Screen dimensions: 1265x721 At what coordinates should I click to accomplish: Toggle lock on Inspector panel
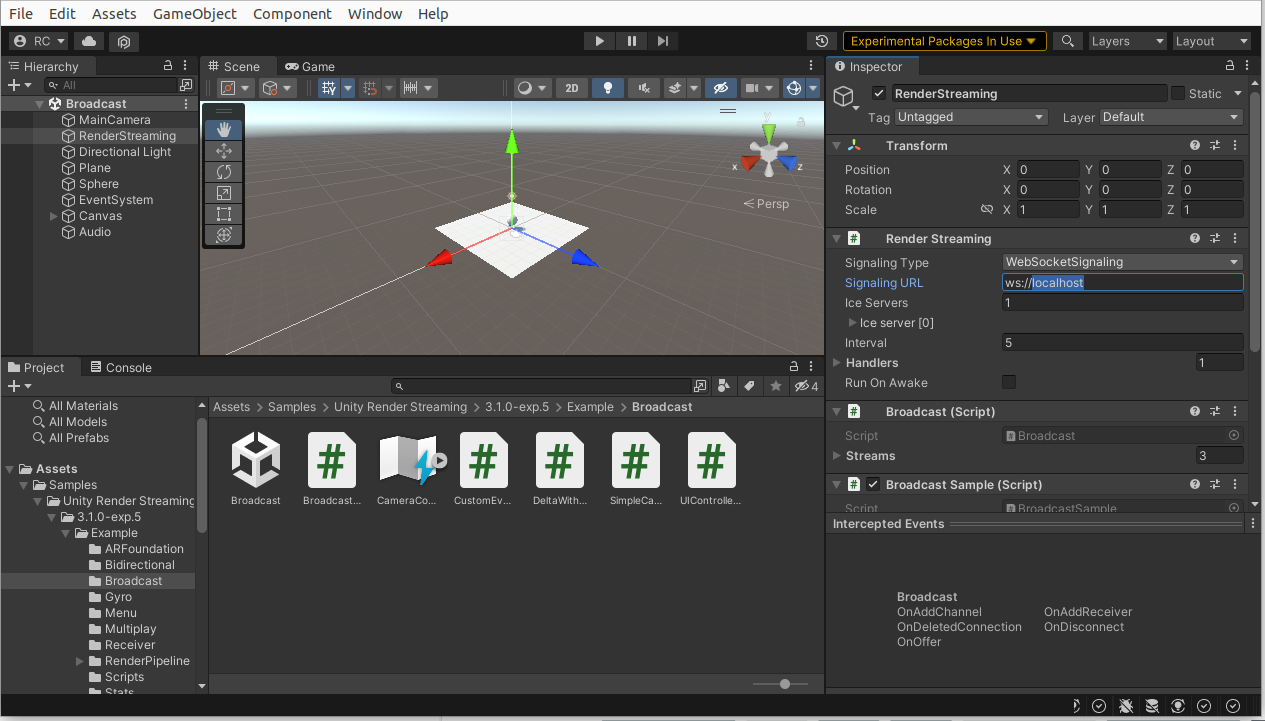1231,66
